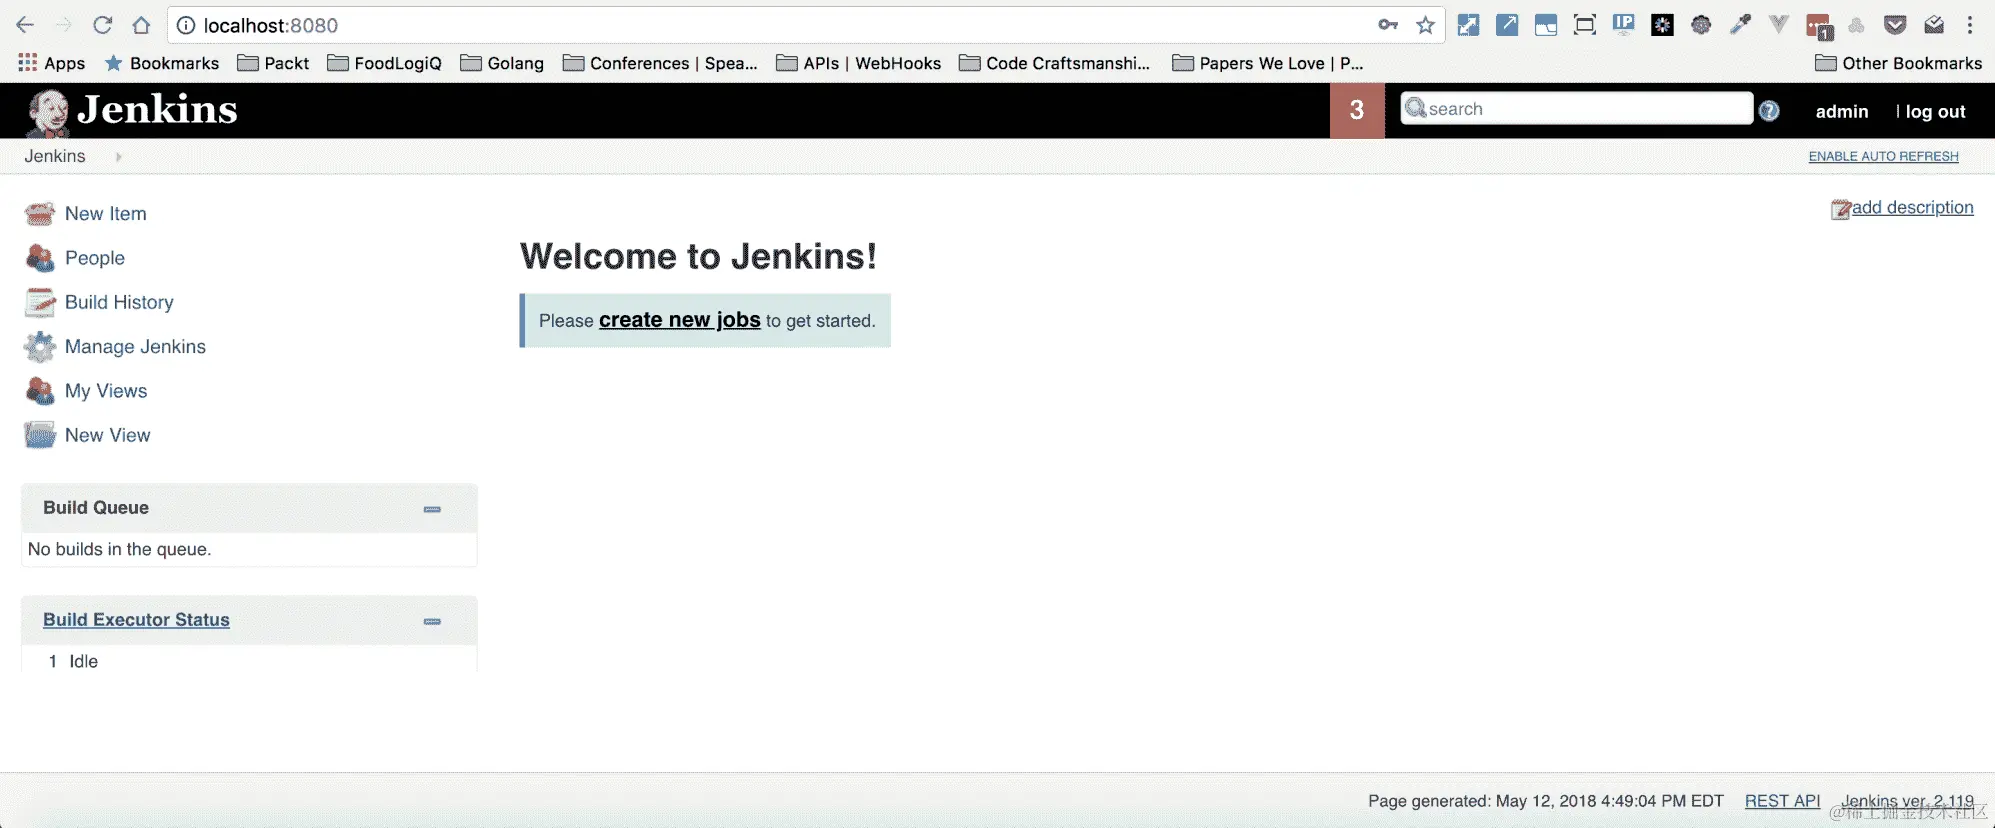Viewport: 1995px width, 828px height.
Task: Open the Bookmarks star folder
Action: [x=162, y=63]
